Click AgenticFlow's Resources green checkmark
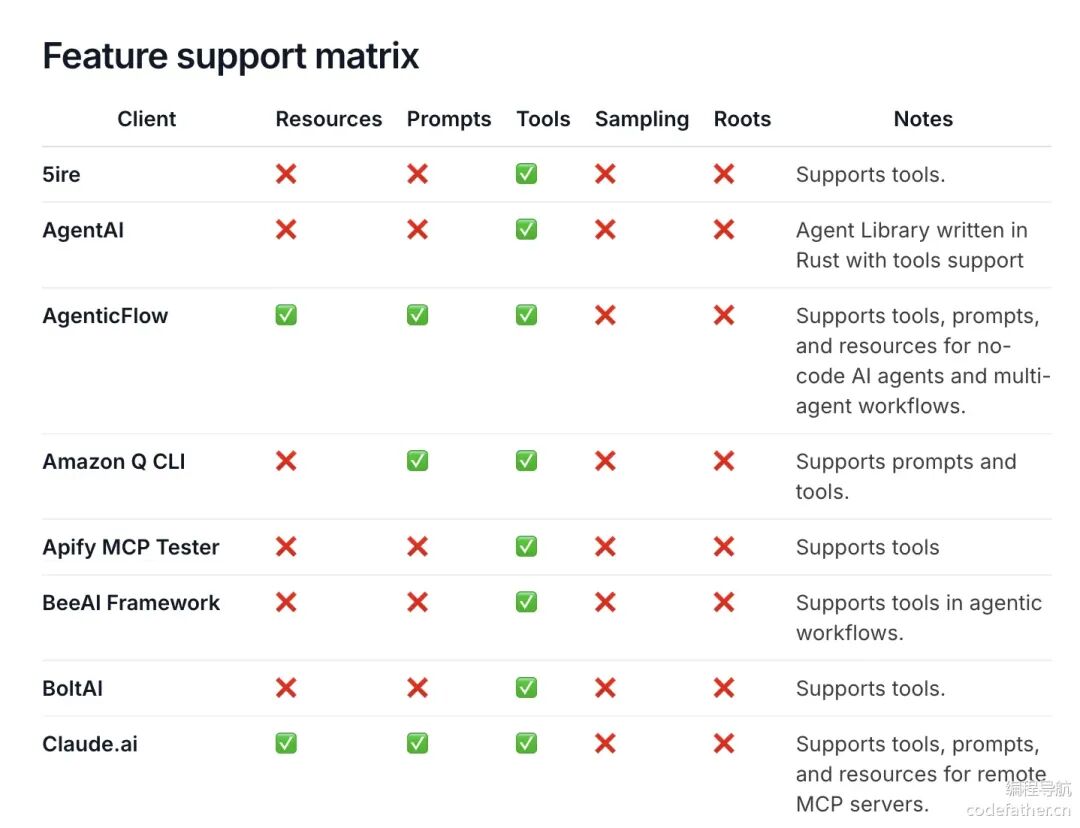The height and width of the screenshot is (828, 1080). point(286,315)
